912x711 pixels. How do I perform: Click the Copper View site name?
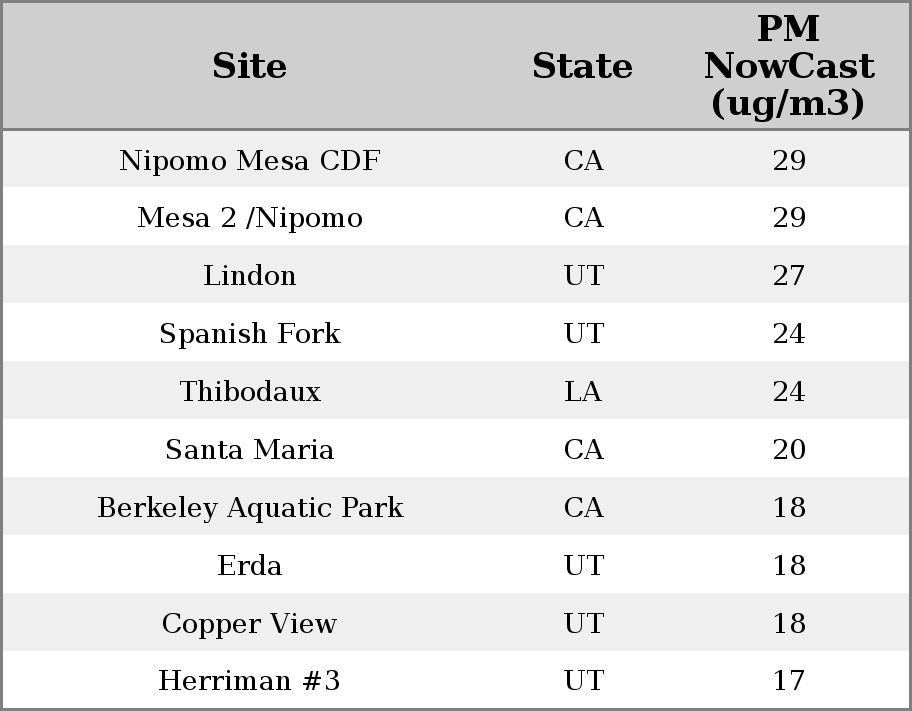pos(249,624)
